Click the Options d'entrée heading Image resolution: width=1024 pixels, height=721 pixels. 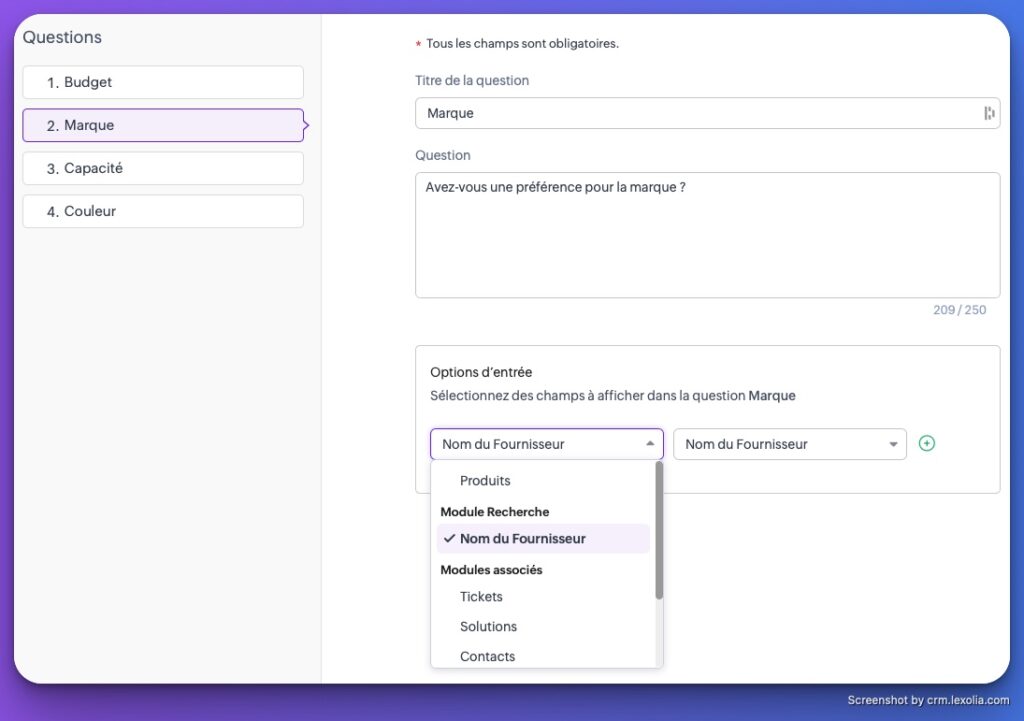coord(481,372)
